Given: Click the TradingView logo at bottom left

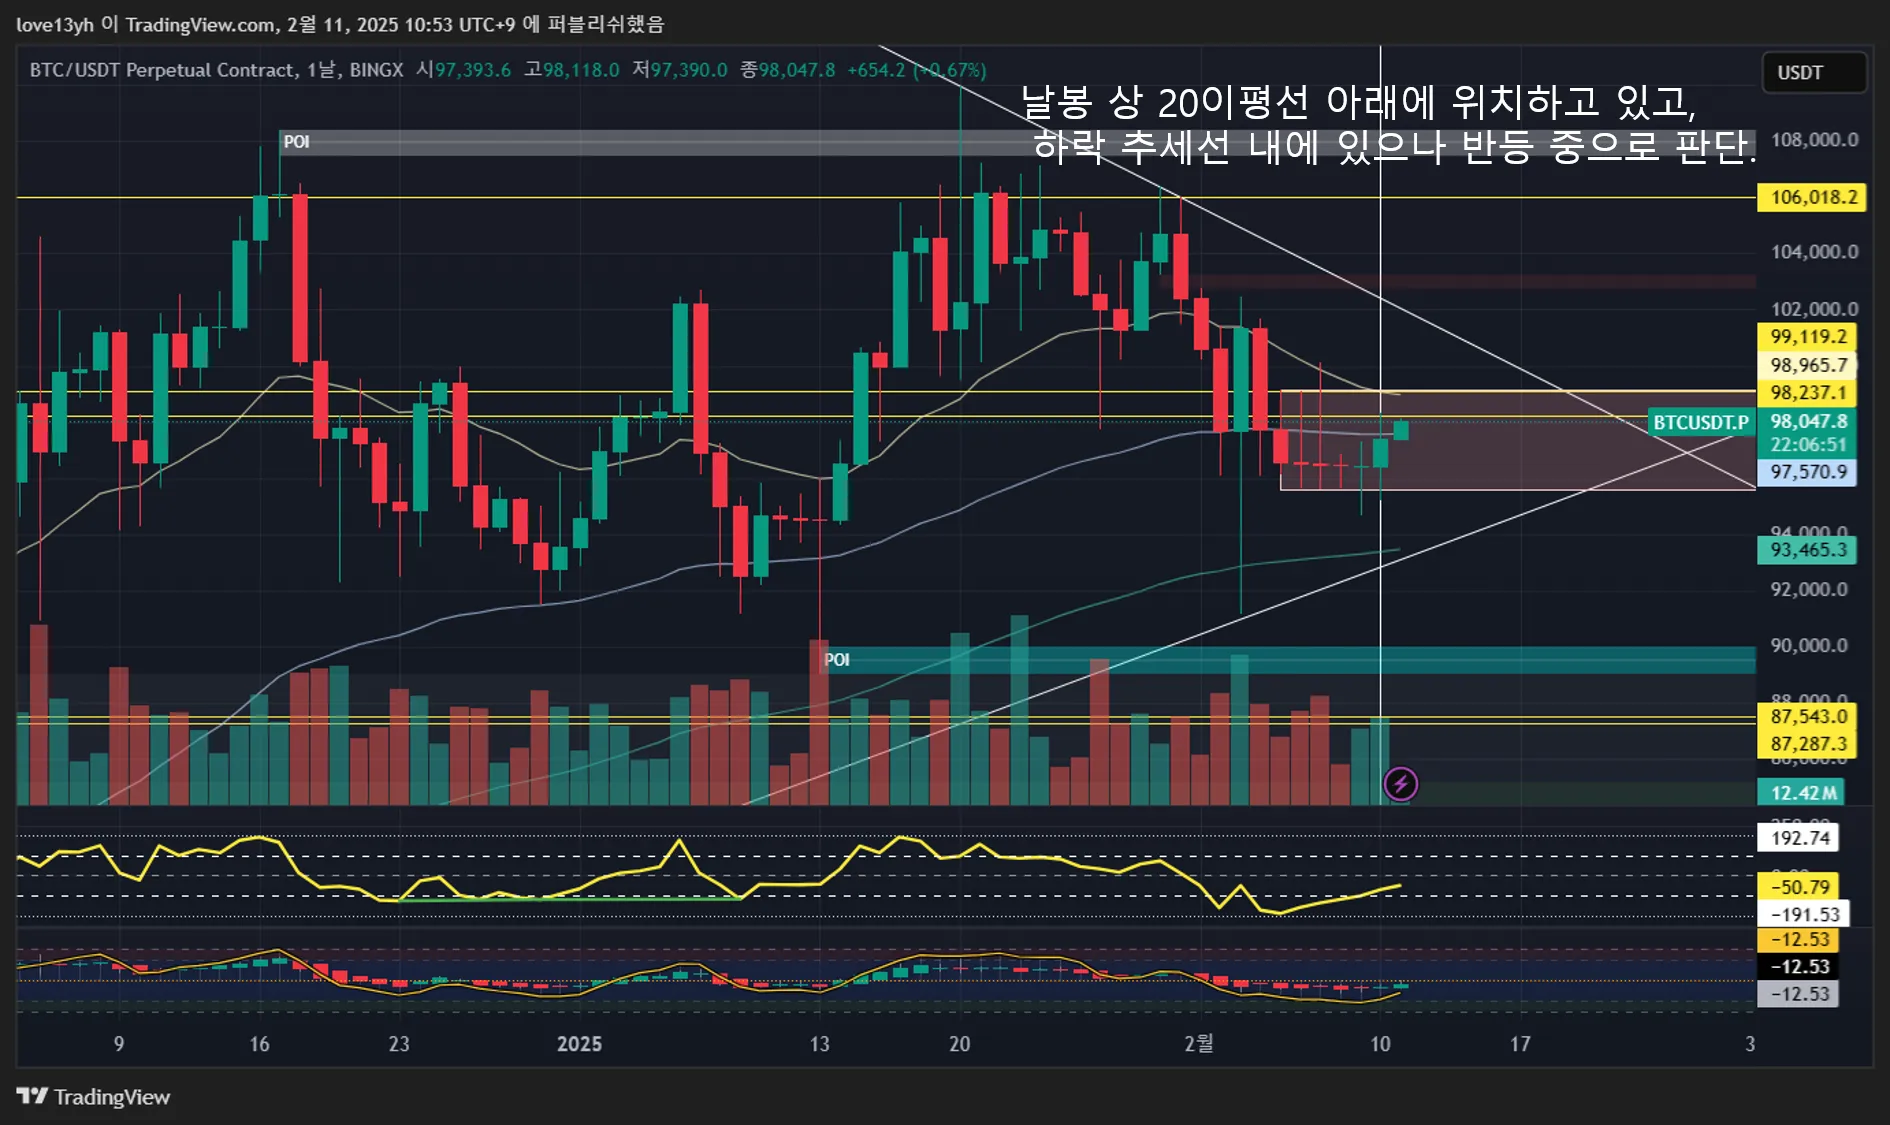Looking at the screenshot, I should click(x=93, y=1097).
